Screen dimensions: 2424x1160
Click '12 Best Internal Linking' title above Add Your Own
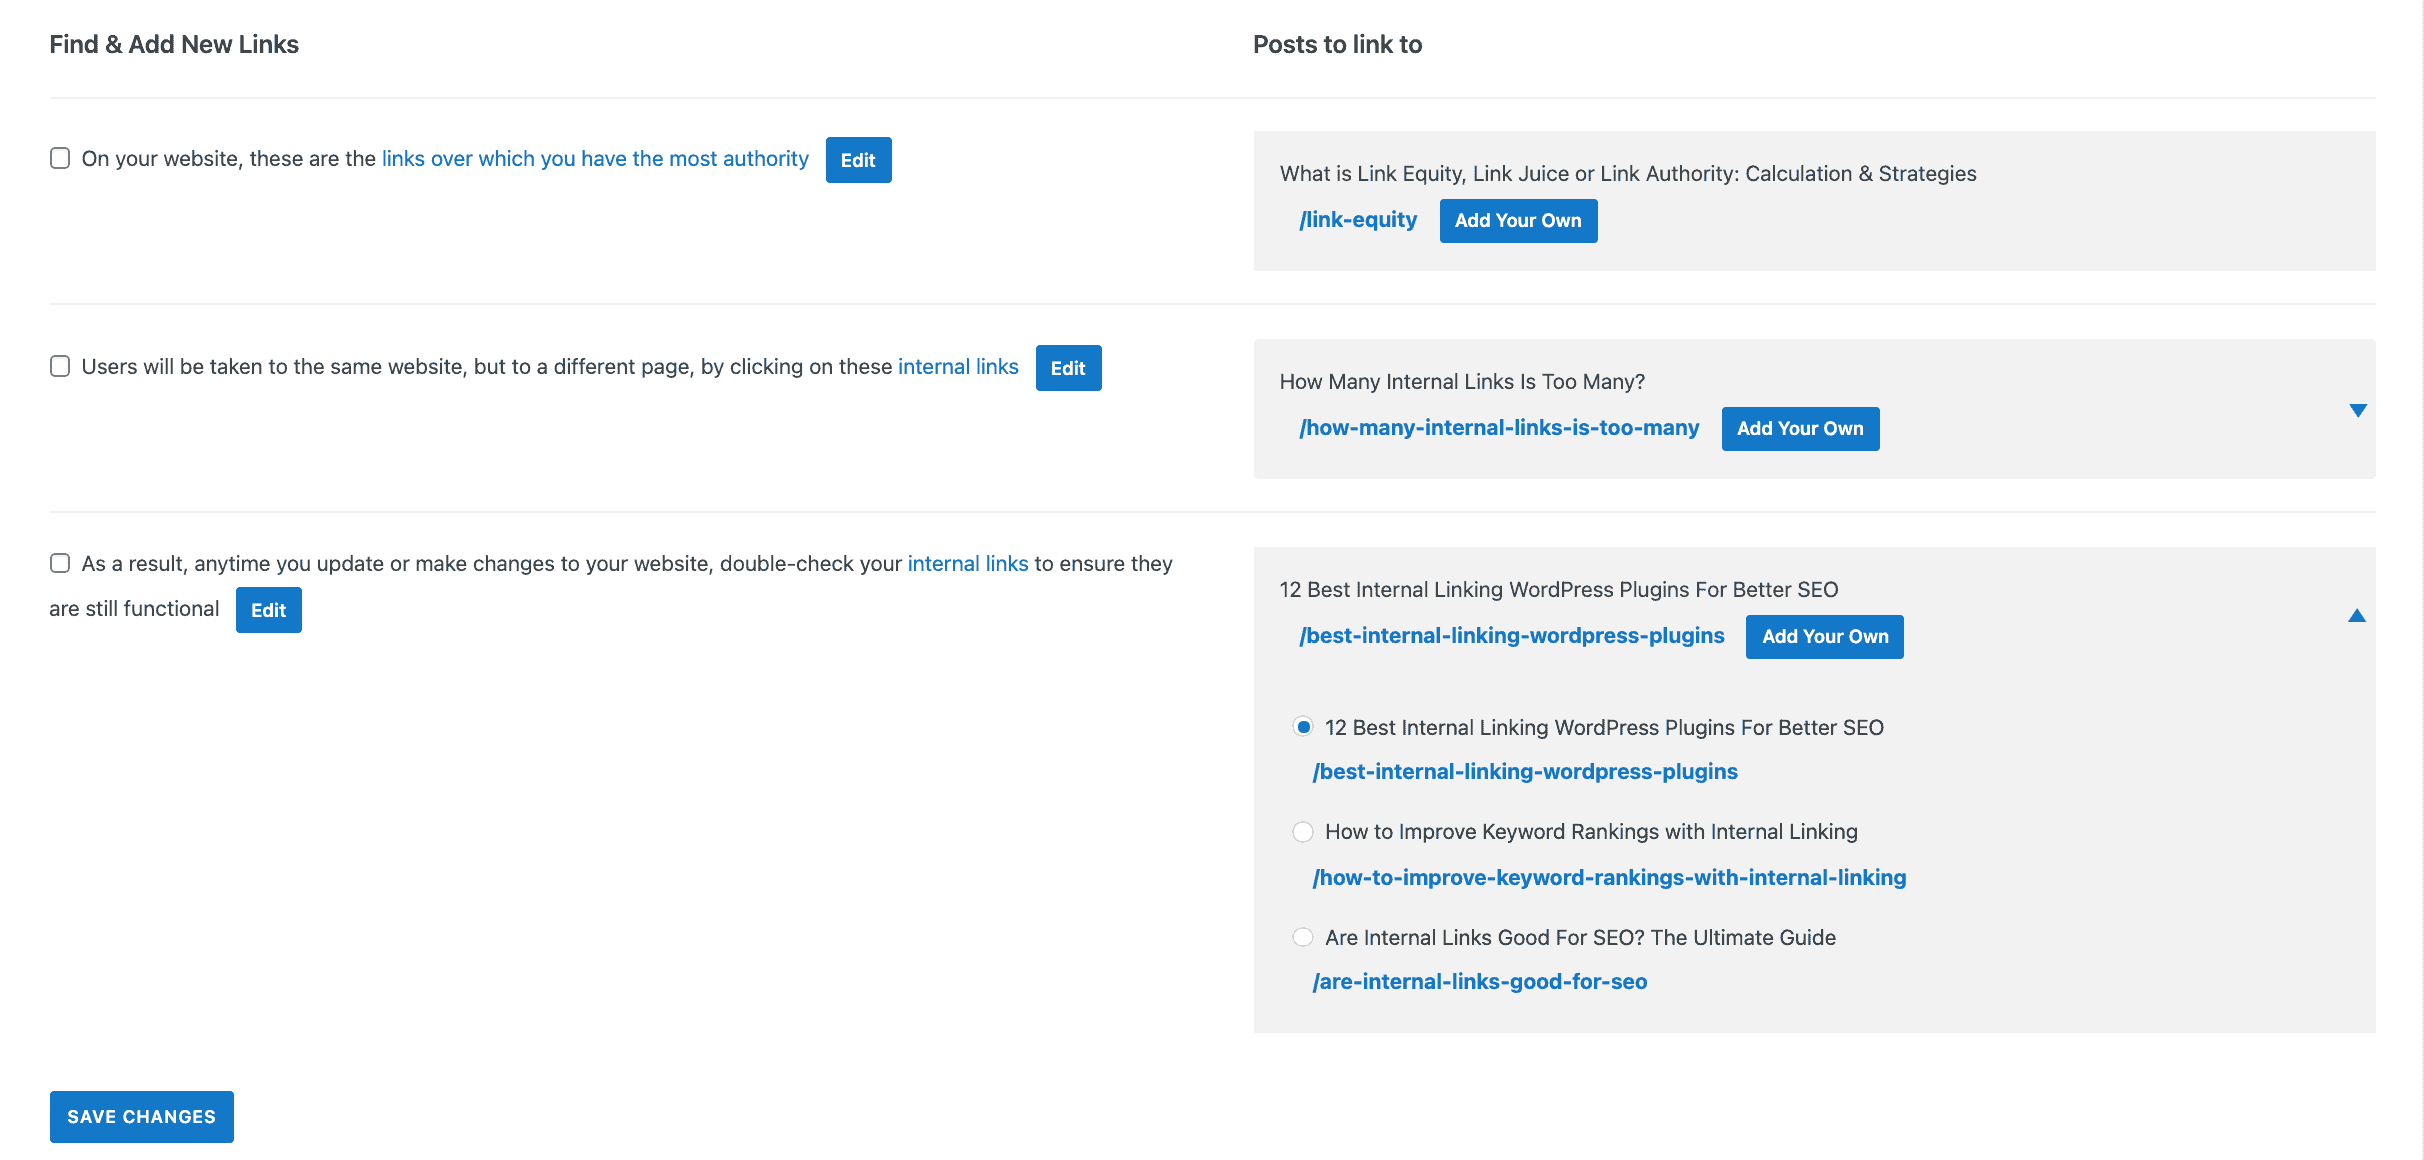coord(1559,590)
